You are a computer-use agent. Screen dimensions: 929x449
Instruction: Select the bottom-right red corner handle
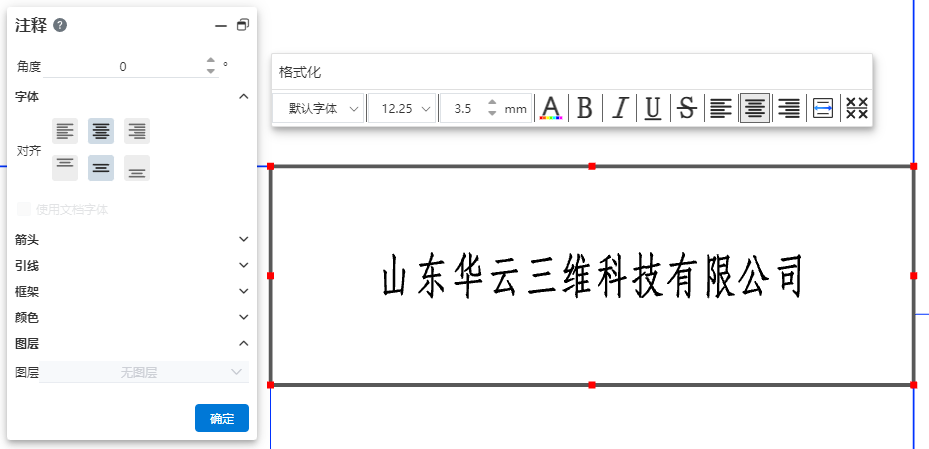click(914, 385)
